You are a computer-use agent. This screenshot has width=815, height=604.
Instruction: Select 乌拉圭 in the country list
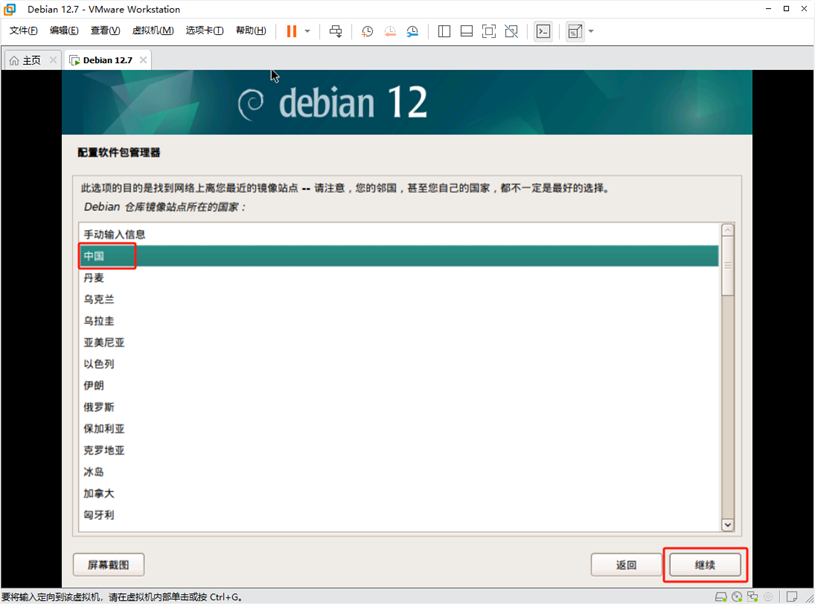[399, 321]
